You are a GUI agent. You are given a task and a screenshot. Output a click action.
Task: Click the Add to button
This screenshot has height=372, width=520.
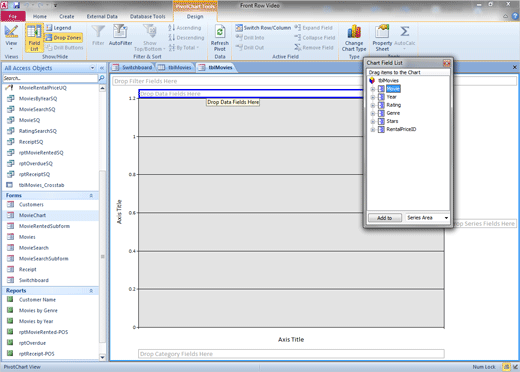[x=385, y=218]
